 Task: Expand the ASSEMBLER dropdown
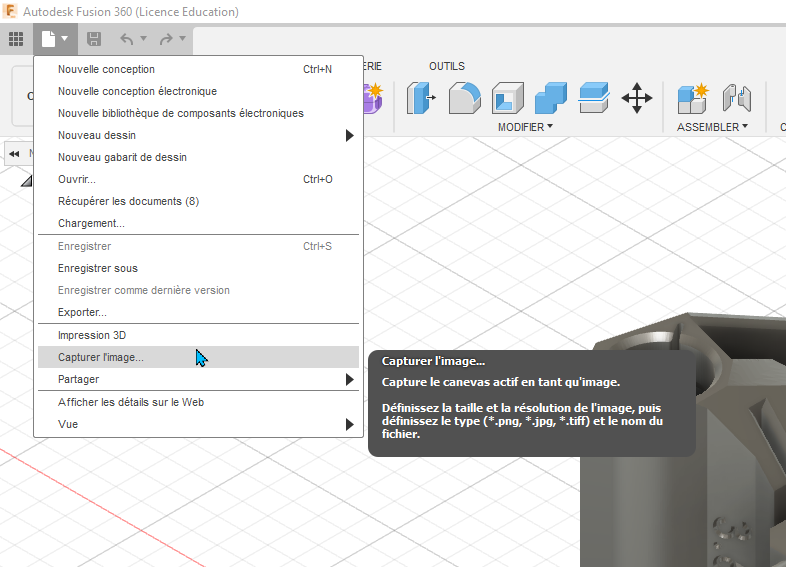point(712,127)
